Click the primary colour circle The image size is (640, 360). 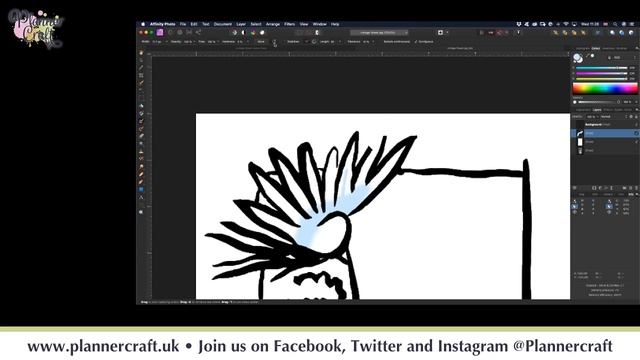click(577, 57)
